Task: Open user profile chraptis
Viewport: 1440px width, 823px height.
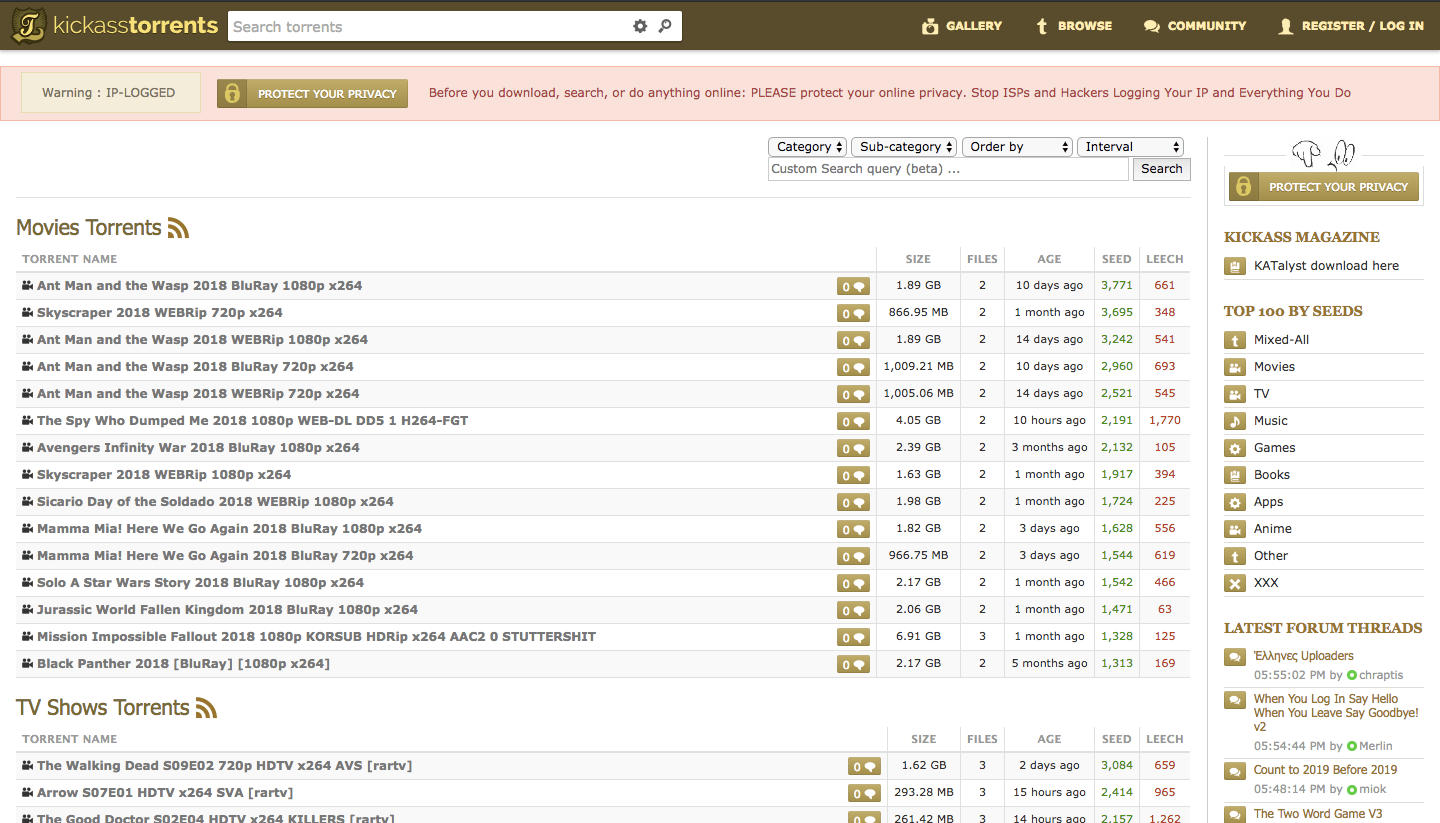Action: (x=1381, y=675)
